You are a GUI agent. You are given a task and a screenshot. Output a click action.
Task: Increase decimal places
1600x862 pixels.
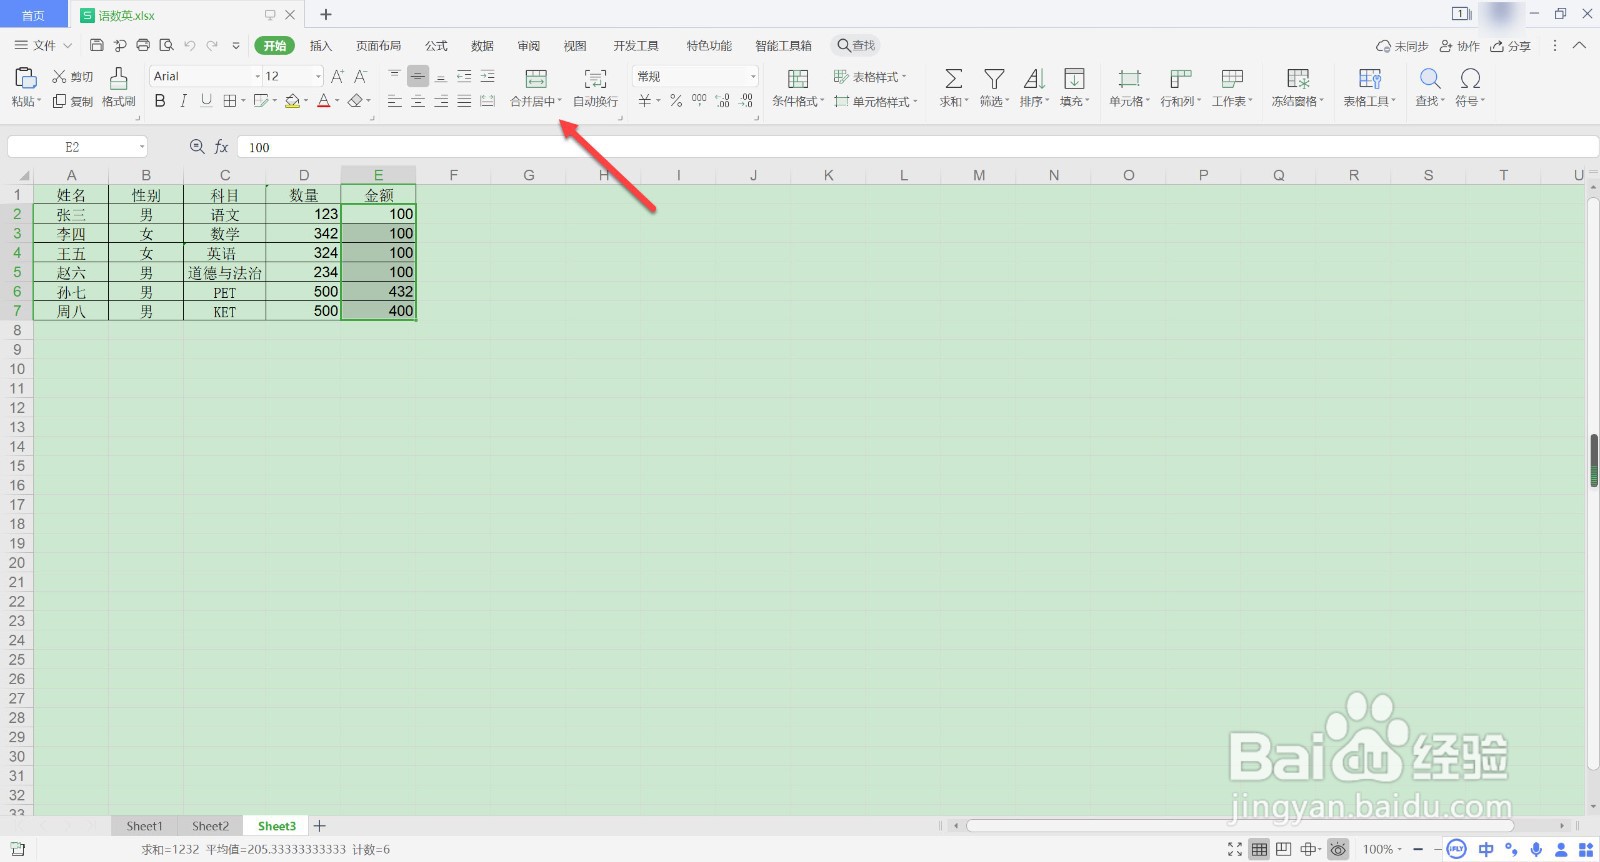[x=723, y=101]
